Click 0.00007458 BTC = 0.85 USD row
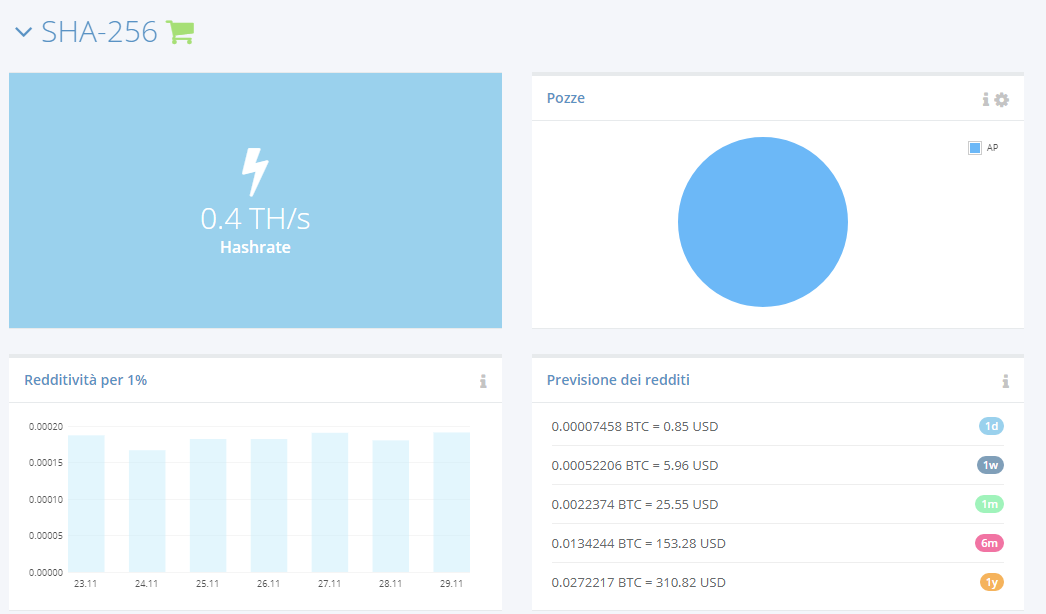This screenshot has width=1046, height=614. click(778, 426)
